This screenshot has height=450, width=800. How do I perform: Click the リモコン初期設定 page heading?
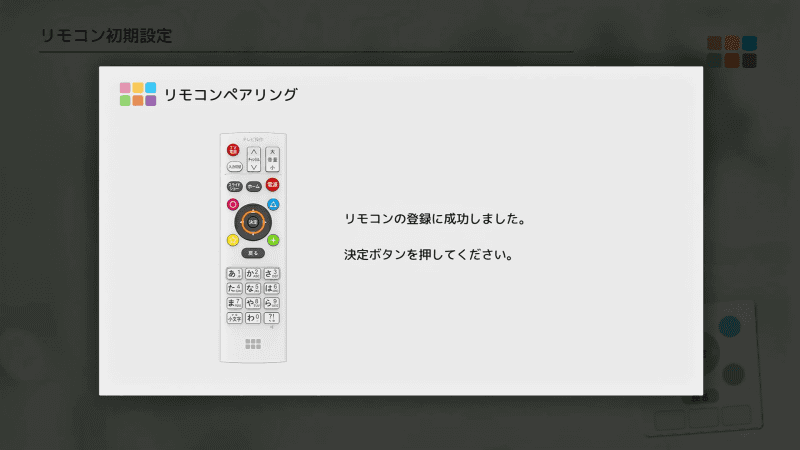click(x=106, y=36)
